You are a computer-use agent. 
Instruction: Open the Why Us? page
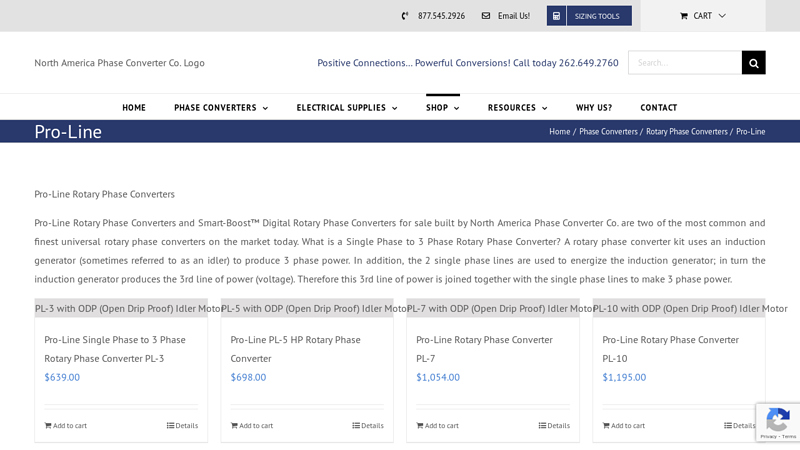point(594,108)
